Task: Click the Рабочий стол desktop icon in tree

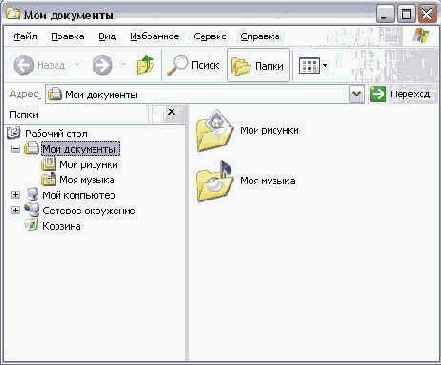Action: tap(14, 132)
